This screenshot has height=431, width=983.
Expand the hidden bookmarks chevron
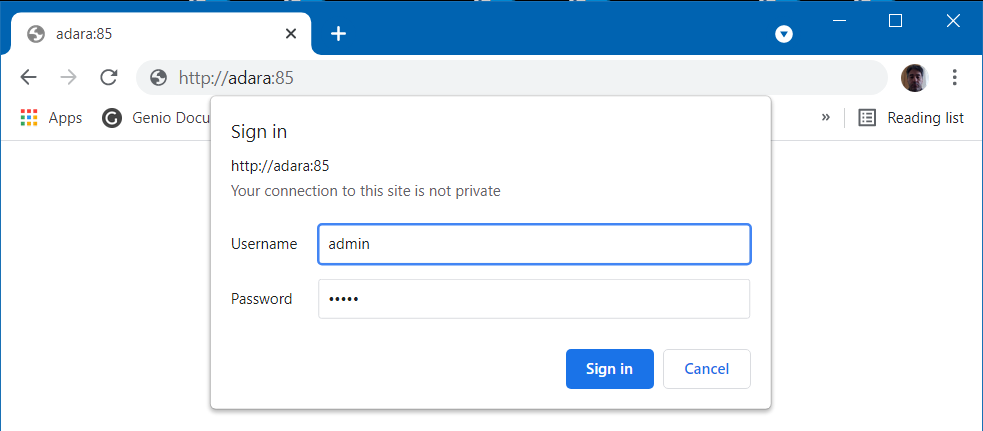click(826, 117)
